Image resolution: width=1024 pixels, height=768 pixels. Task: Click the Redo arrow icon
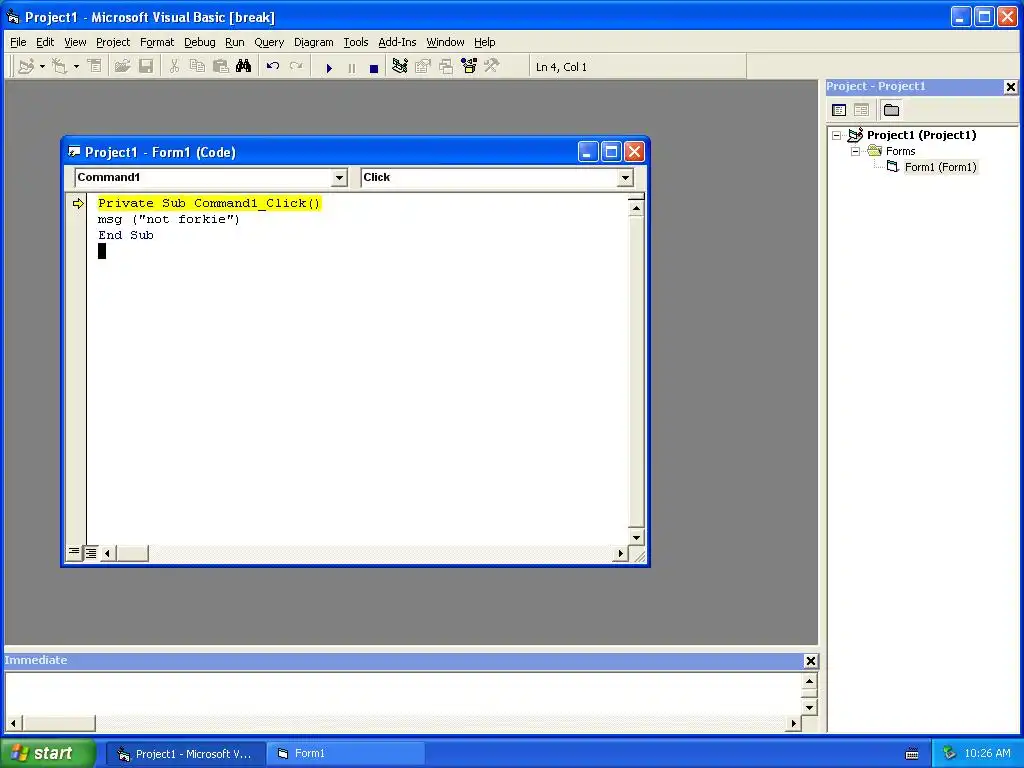click(x=296, y=67)
